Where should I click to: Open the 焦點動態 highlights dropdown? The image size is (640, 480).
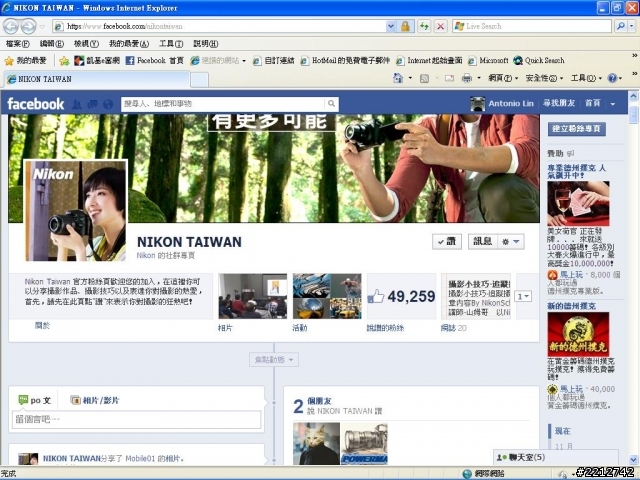coord(274,360)
